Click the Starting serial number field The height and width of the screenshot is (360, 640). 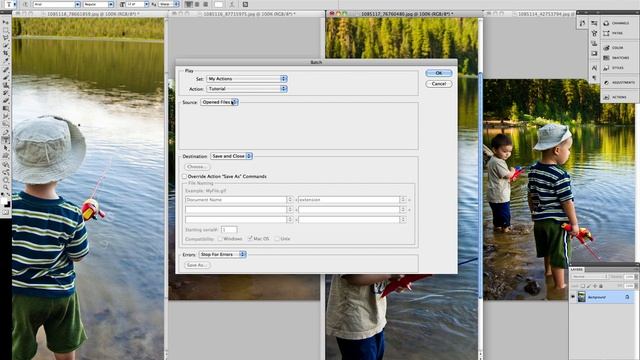coord(229,229)
